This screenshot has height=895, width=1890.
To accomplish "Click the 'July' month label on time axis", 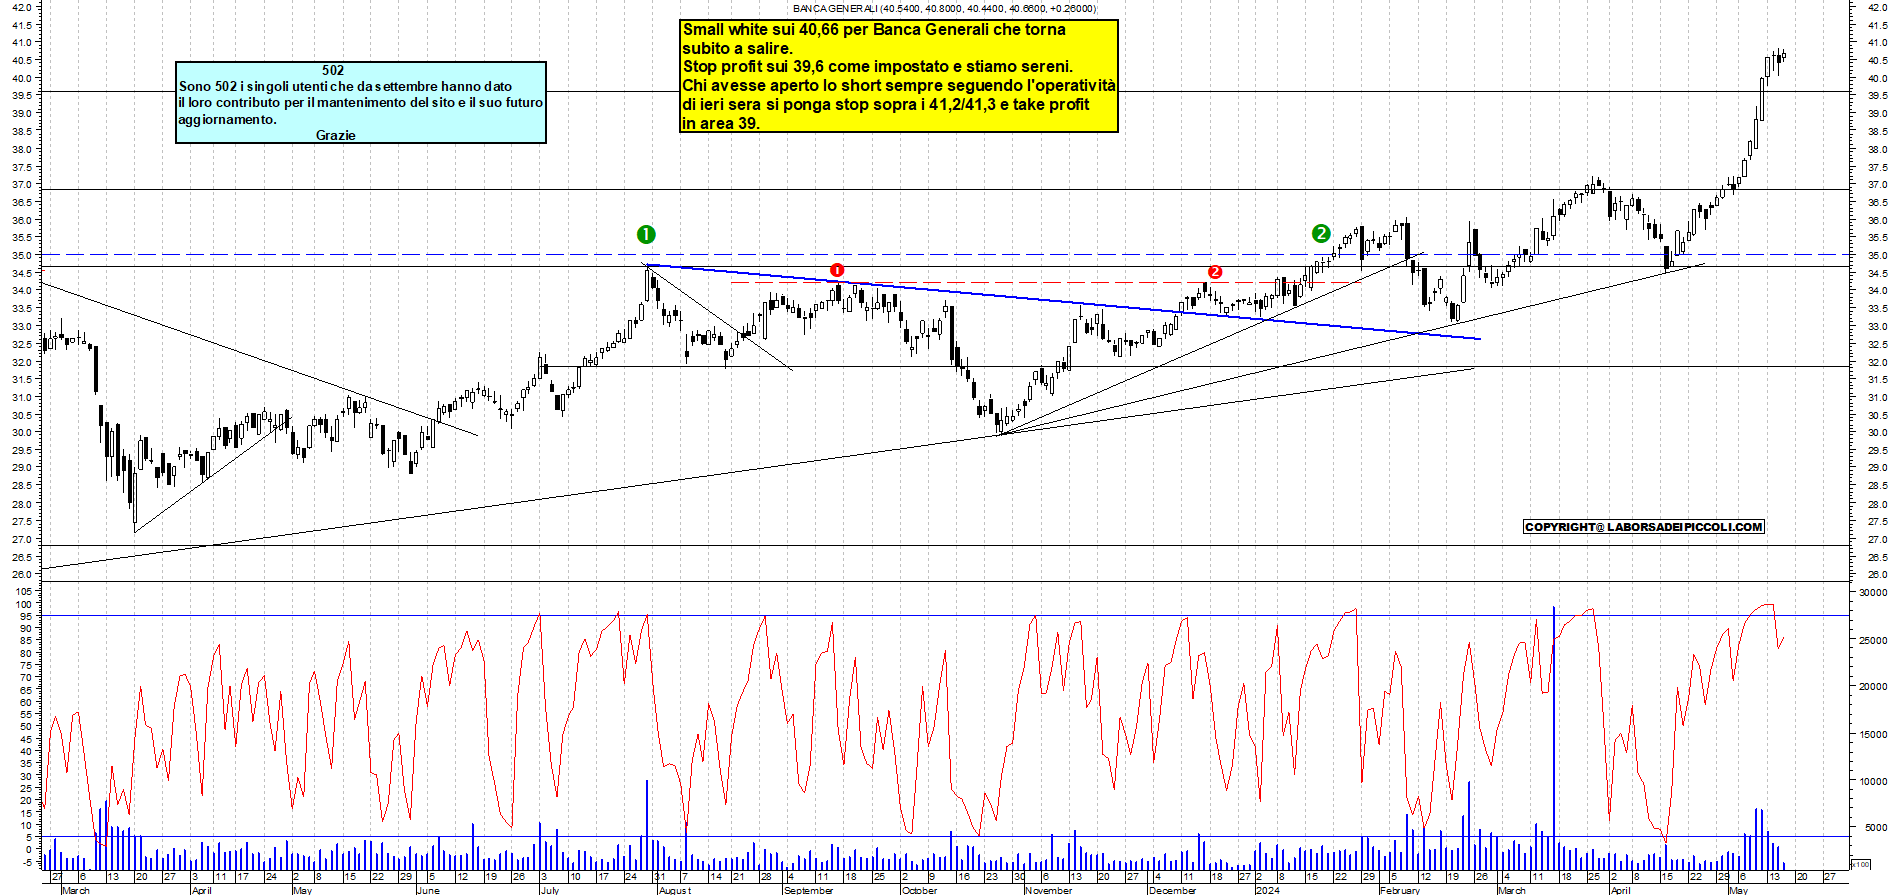I will 550,889.
